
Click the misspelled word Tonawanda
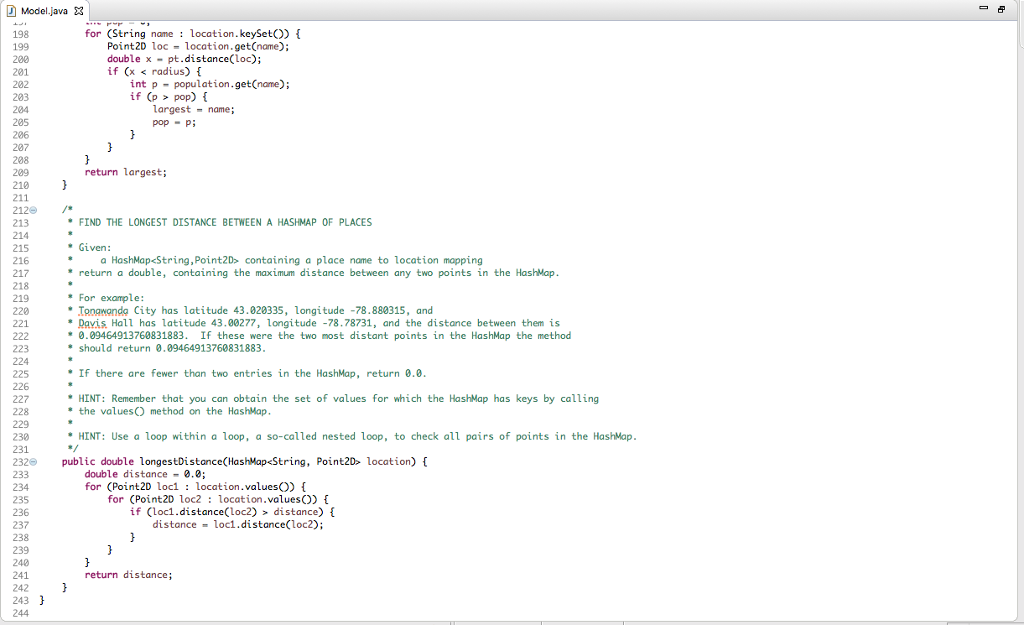103,311
